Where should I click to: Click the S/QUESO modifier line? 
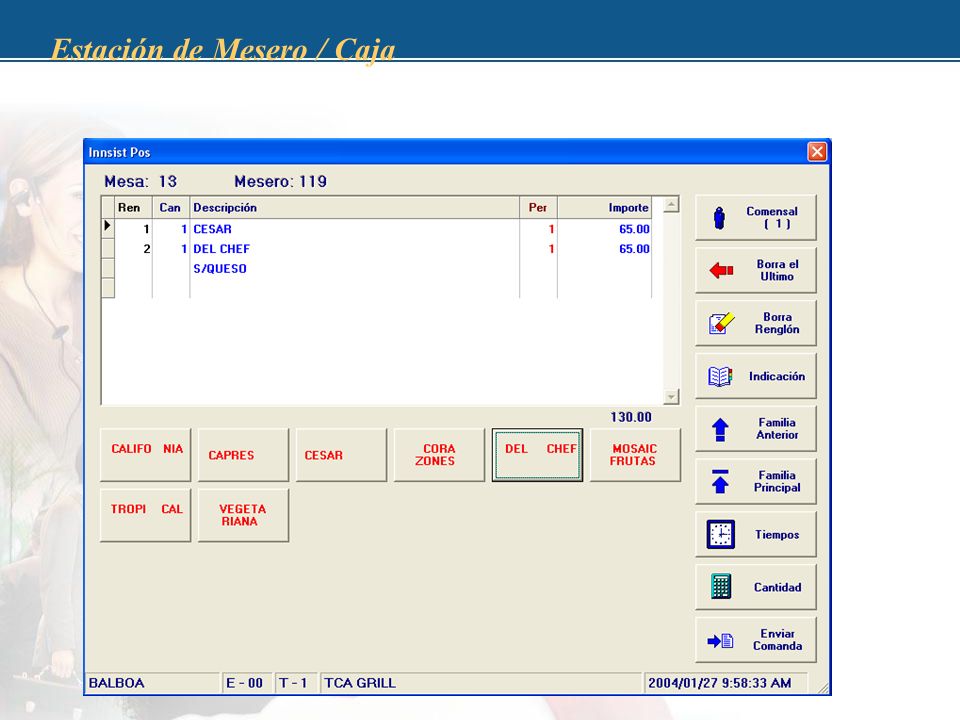354,268
